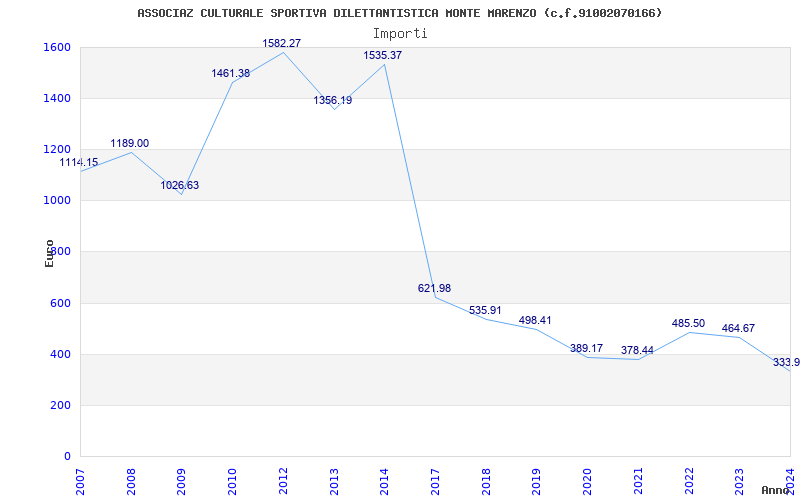The image size is (800, 500).
Task: Select the 1026.63 data label
Action: tap(180, 185)
